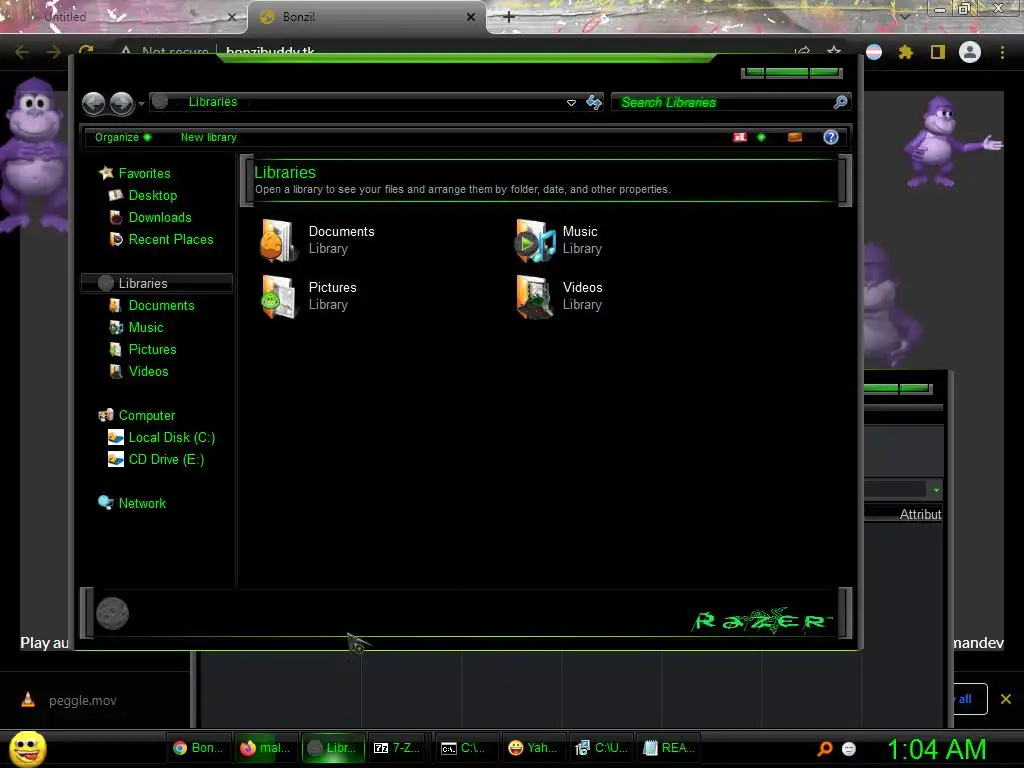The image size is (1024, 768).
Task: Open Documents in the sidebar tree
Action: tap(161, 306)
